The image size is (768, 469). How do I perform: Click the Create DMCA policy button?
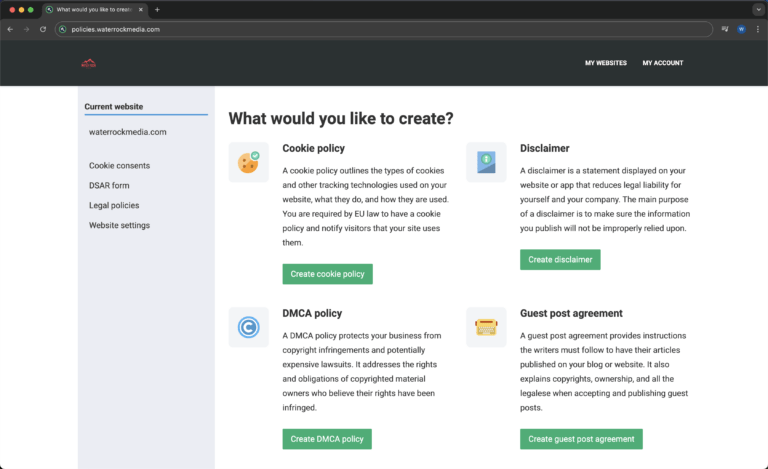[x=327, y=439]
